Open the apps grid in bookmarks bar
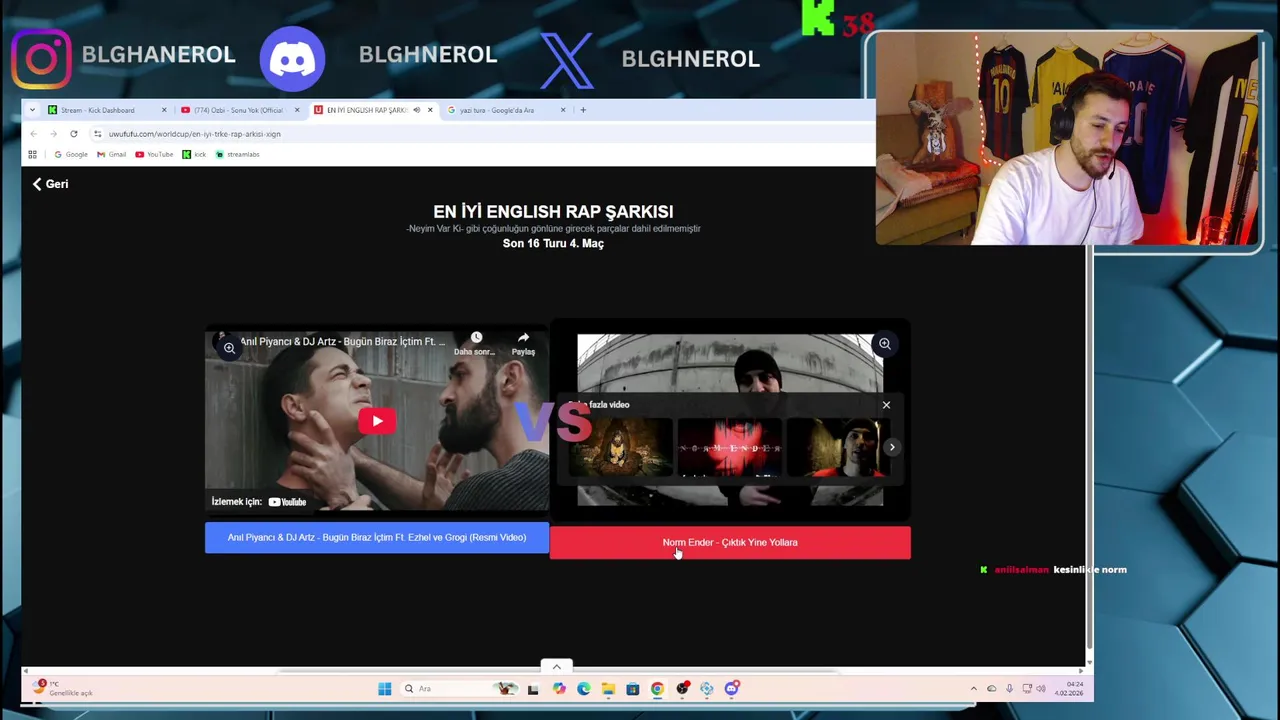 [x=32, y=154]
